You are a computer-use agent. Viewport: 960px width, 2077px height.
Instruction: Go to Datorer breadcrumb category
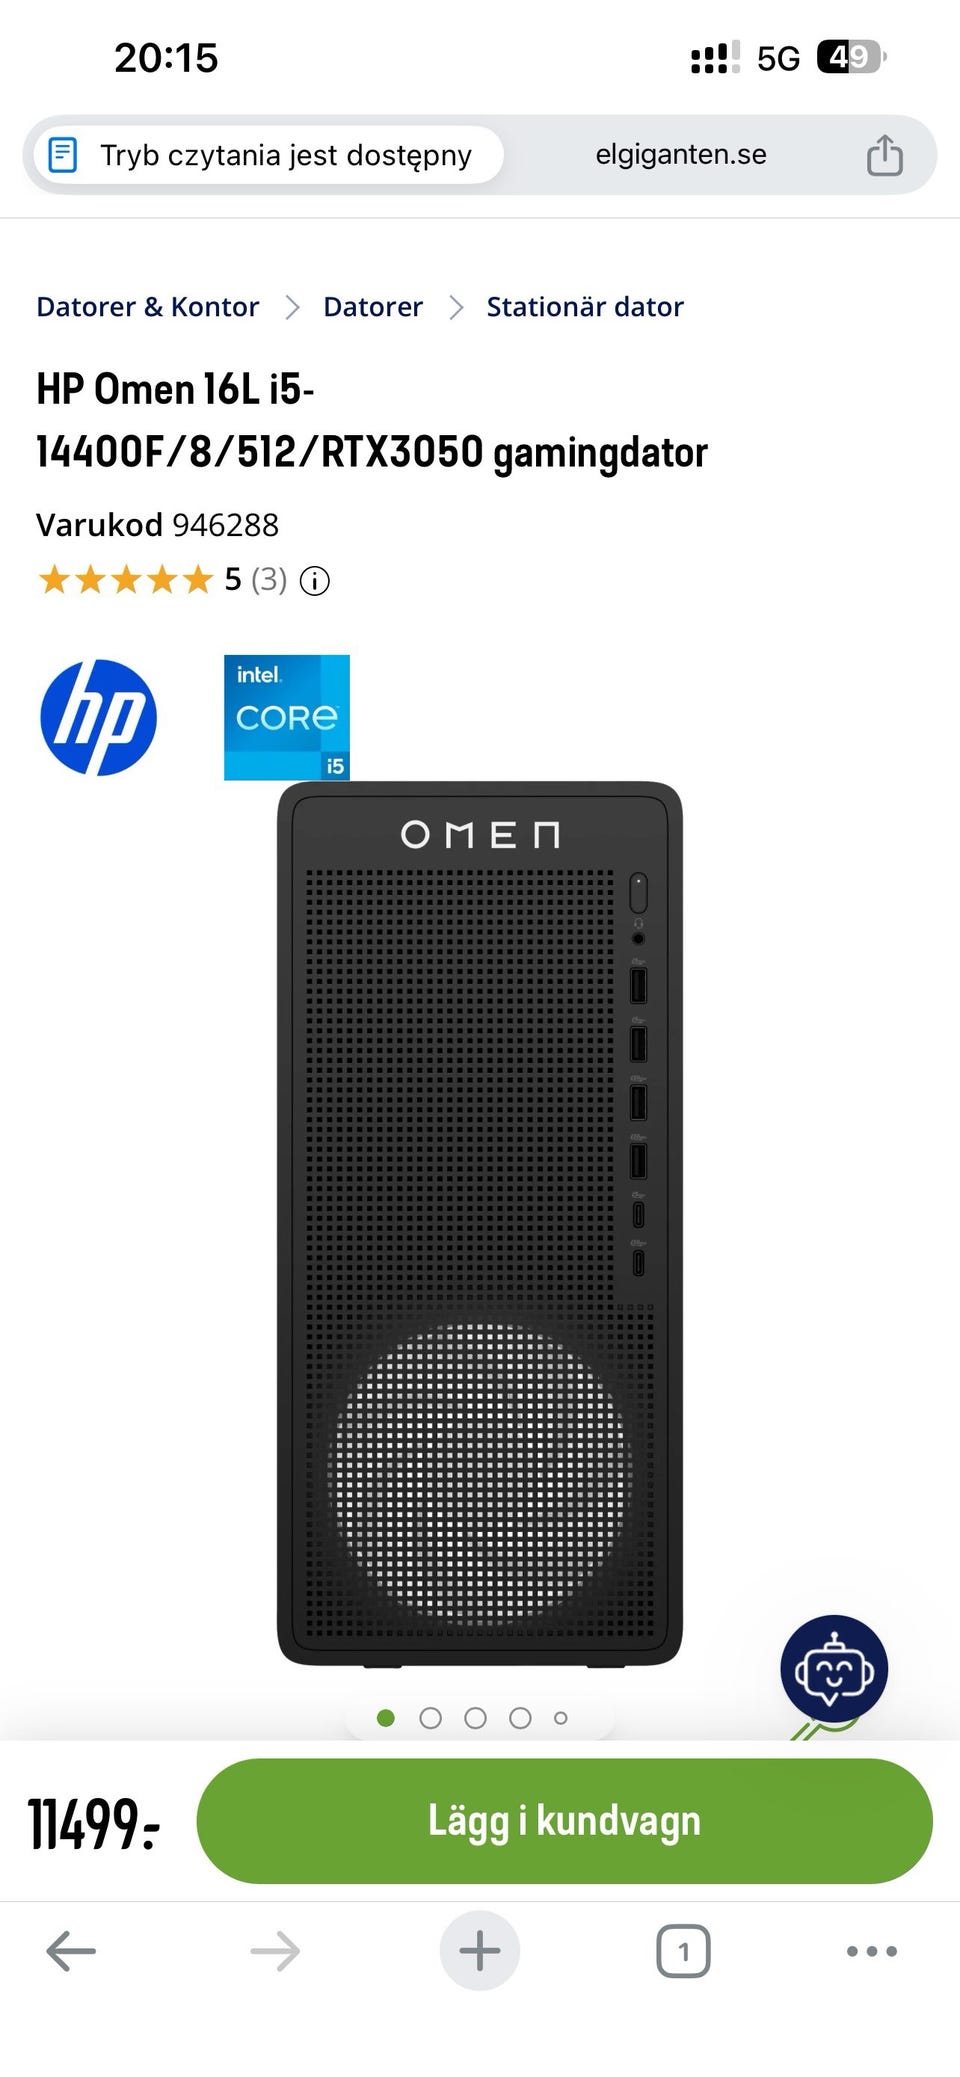point(373,307)
